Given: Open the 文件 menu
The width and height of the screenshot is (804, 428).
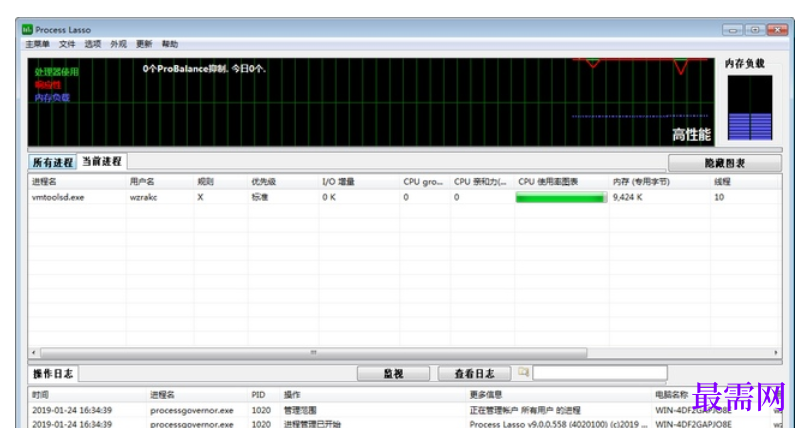Looking at the screenshot, I should 67,44.
